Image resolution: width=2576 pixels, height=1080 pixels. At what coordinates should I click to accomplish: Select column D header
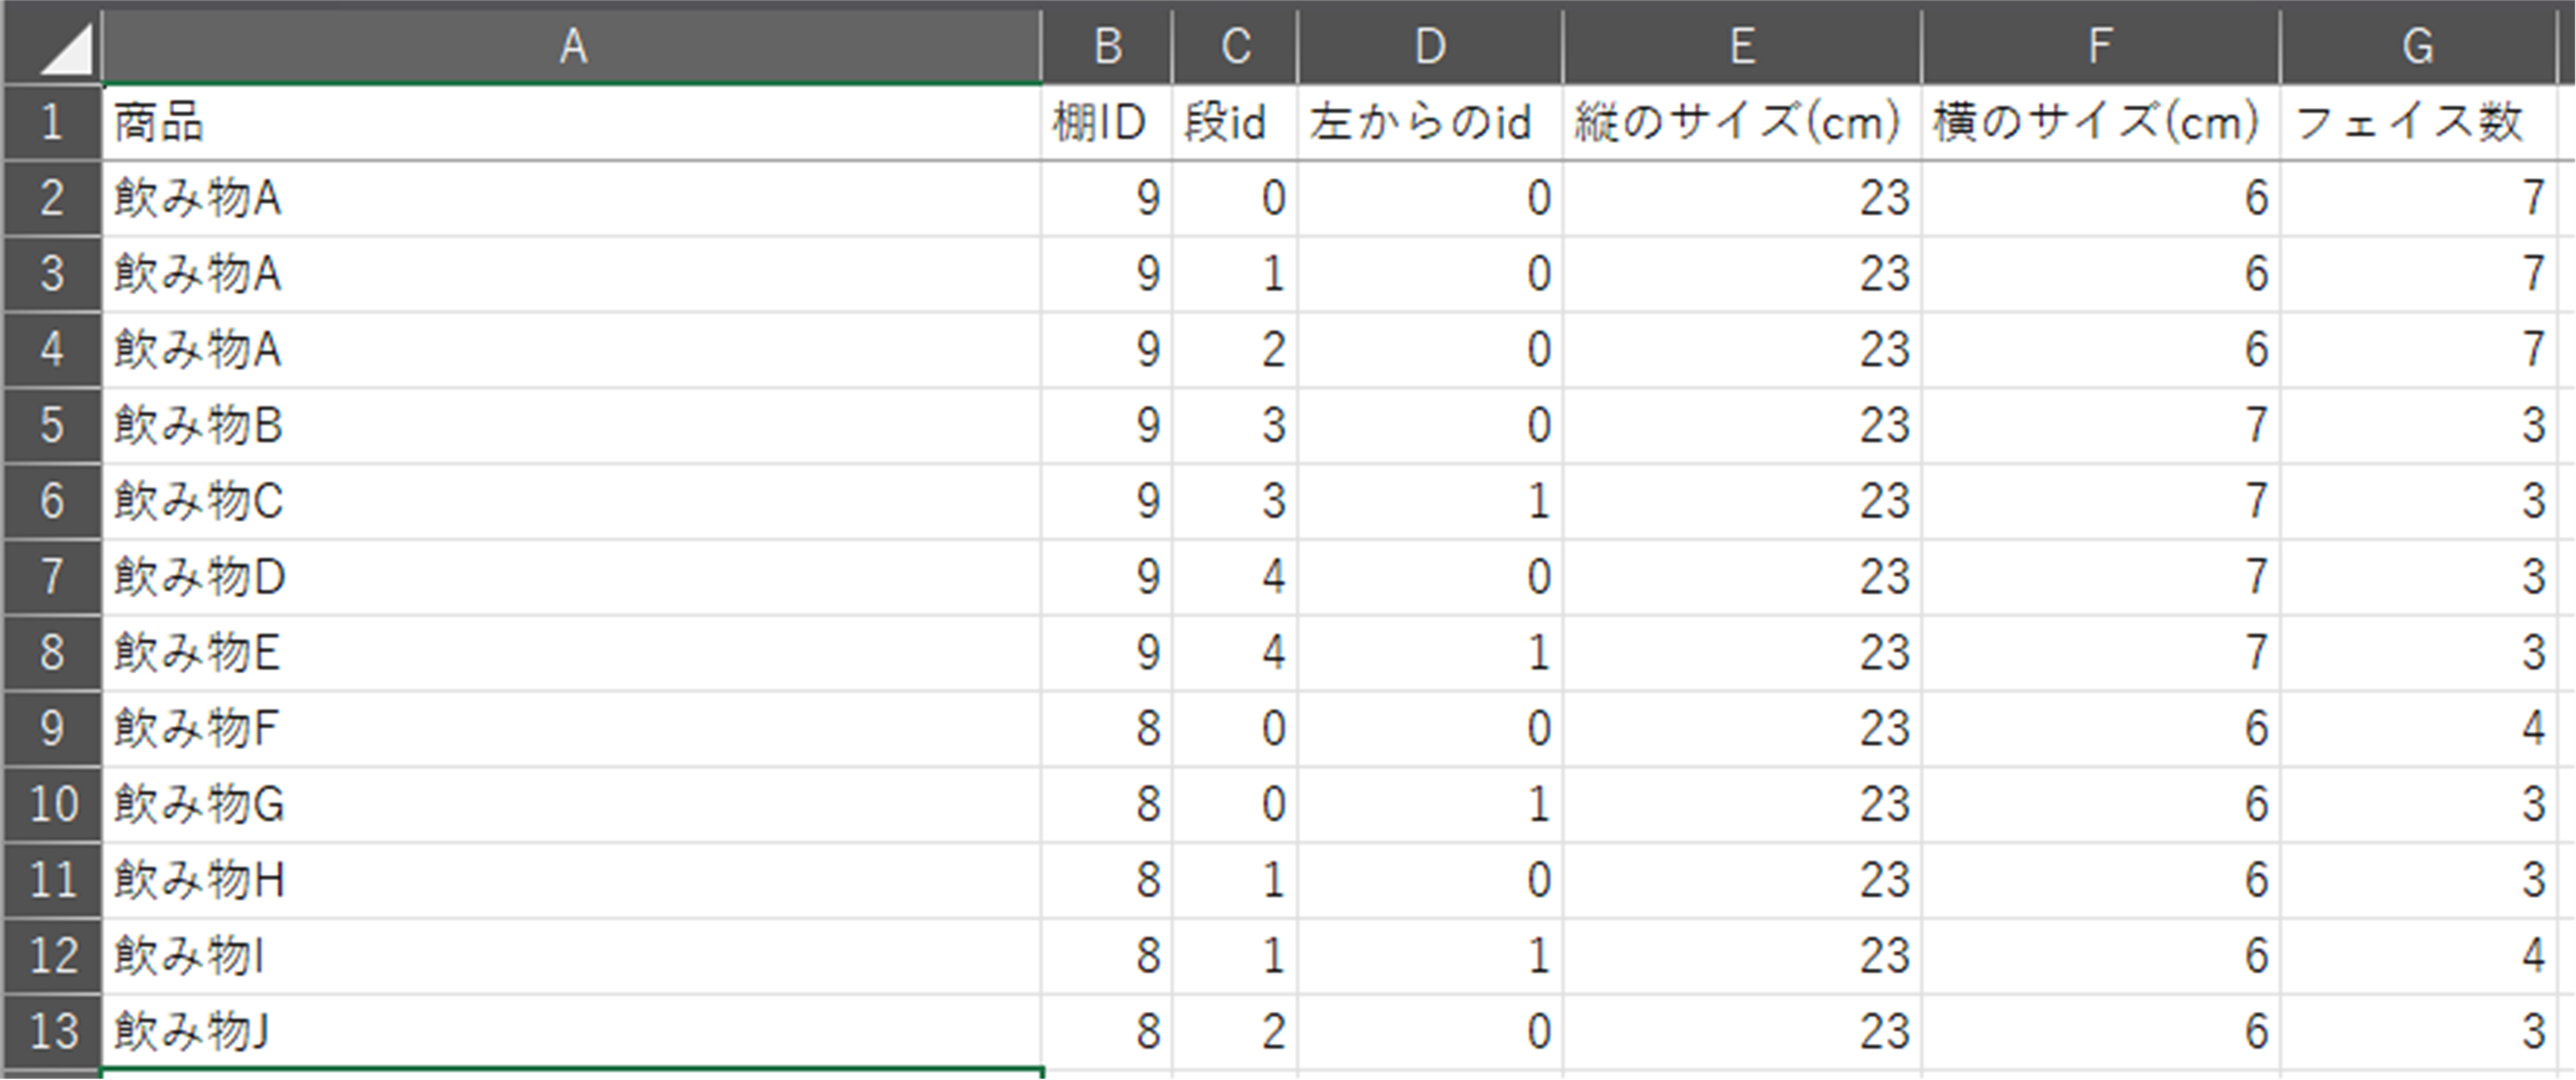coord(1430,46)
